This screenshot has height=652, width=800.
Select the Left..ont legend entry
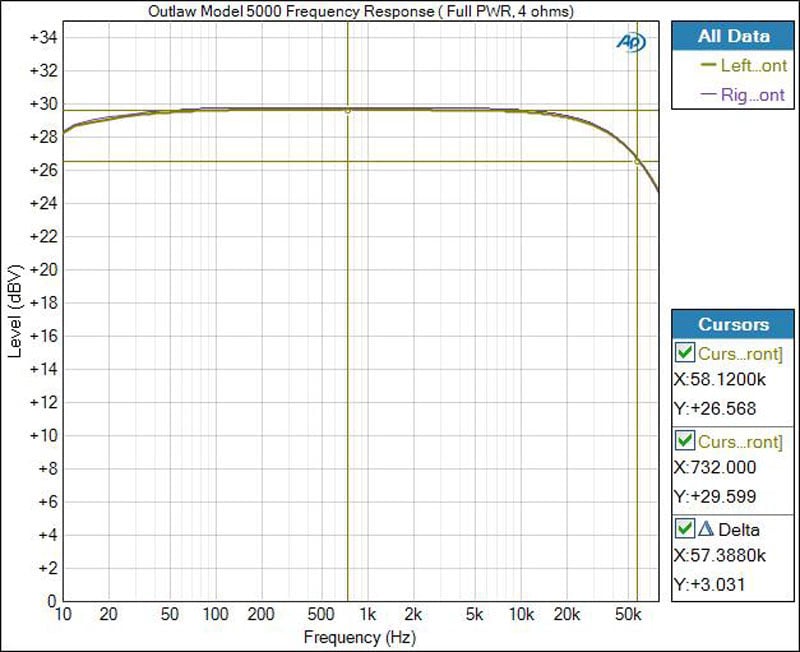(x=753, y=66)
